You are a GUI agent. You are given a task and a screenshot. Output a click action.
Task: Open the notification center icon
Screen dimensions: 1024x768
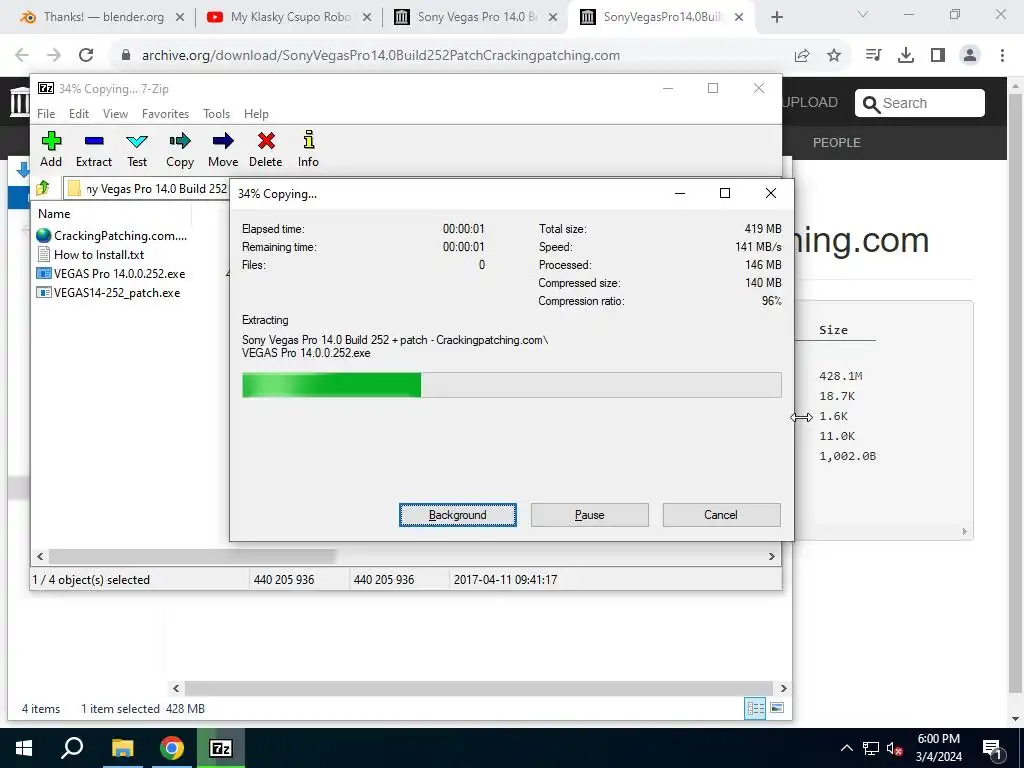click(993, 748)
